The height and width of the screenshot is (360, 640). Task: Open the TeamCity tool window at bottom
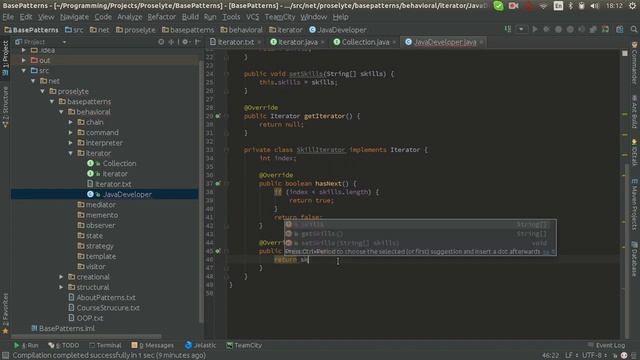pos(244,345)
